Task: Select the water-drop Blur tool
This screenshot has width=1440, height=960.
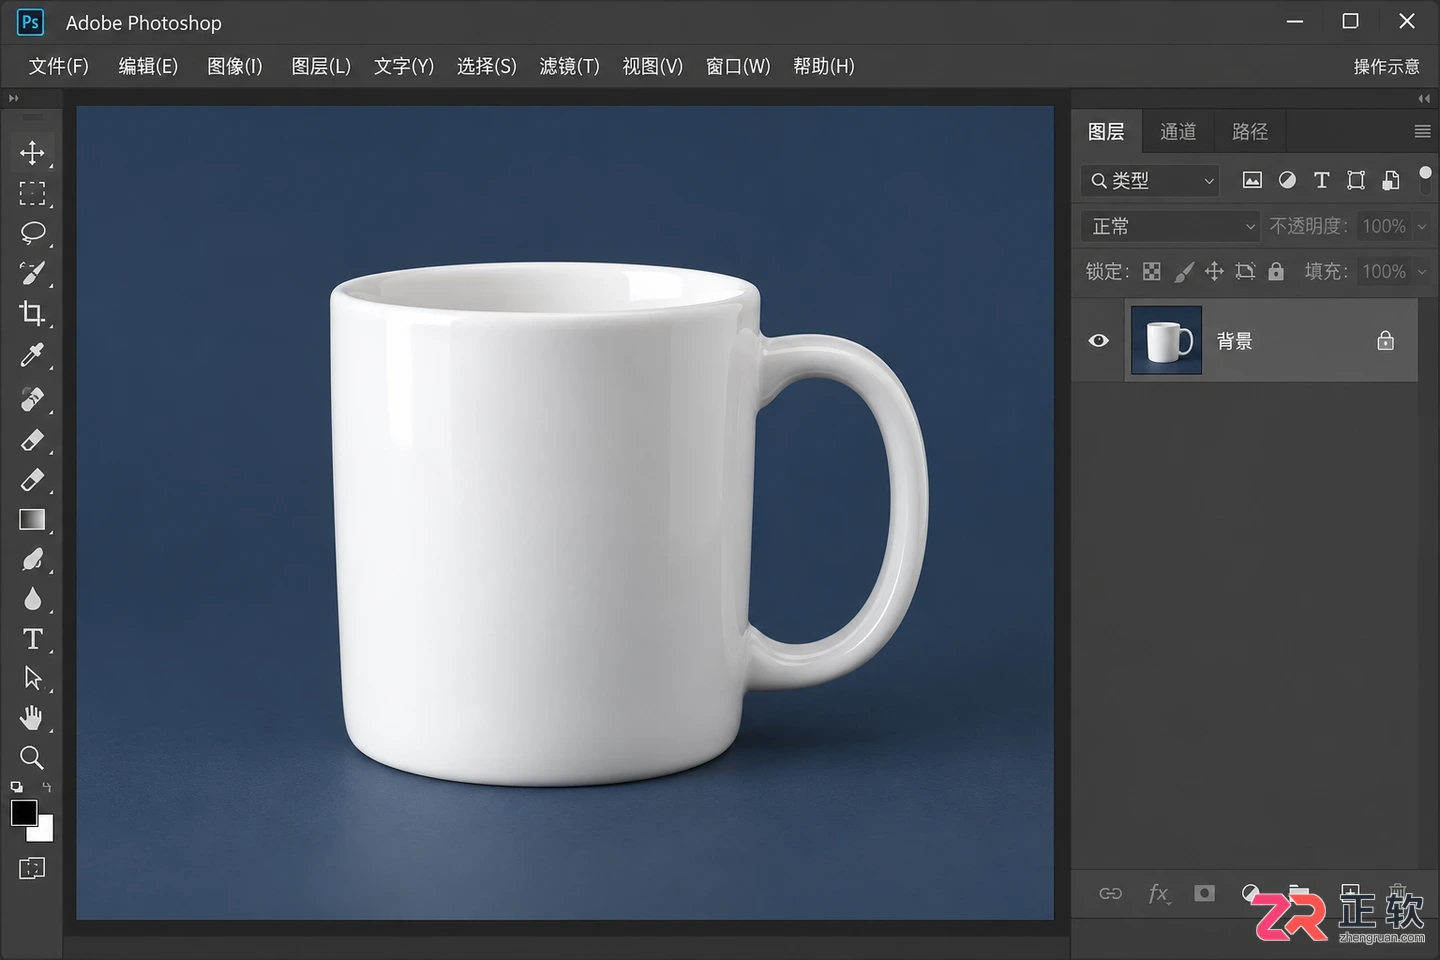Action: (x=32, y=598)
